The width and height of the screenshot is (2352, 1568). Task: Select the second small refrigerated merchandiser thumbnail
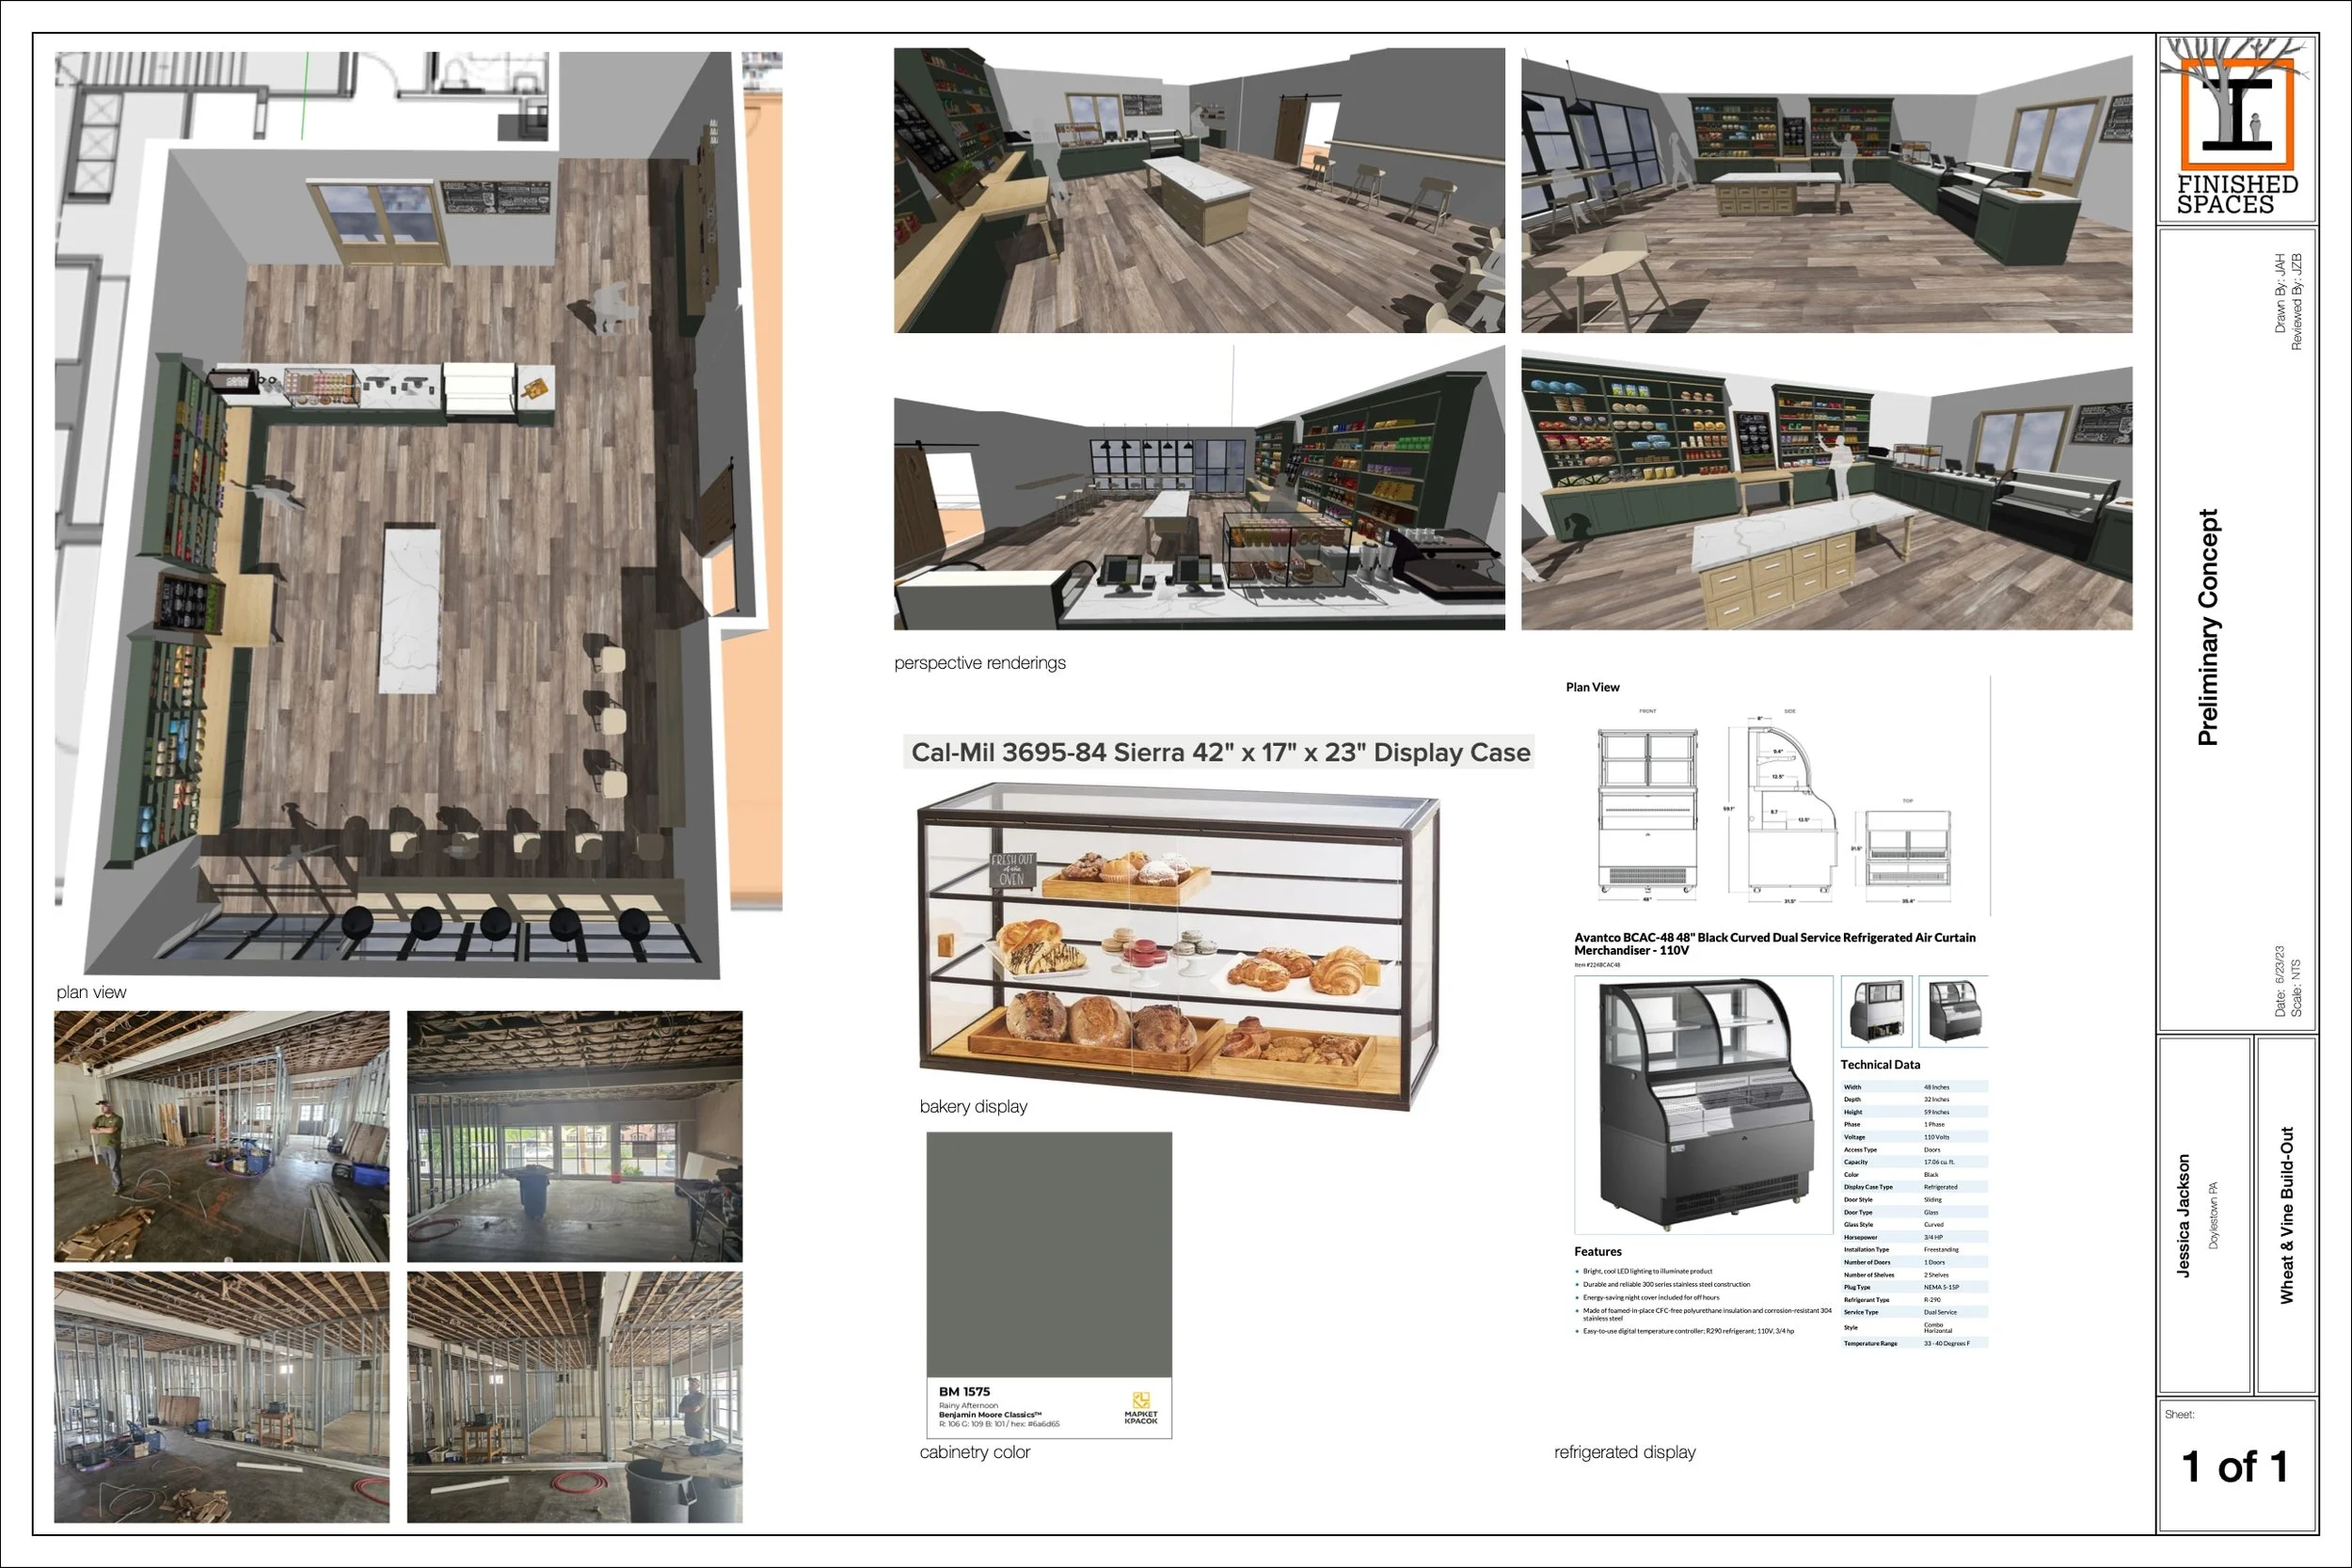click(x=1953, y=1011)
